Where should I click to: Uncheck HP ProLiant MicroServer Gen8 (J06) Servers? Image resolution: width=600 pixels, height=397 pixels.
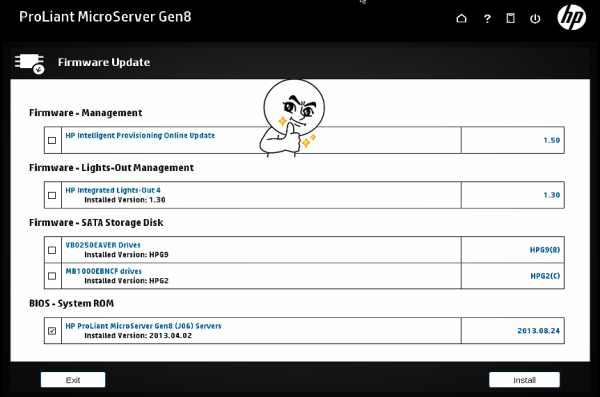(52, 331)
